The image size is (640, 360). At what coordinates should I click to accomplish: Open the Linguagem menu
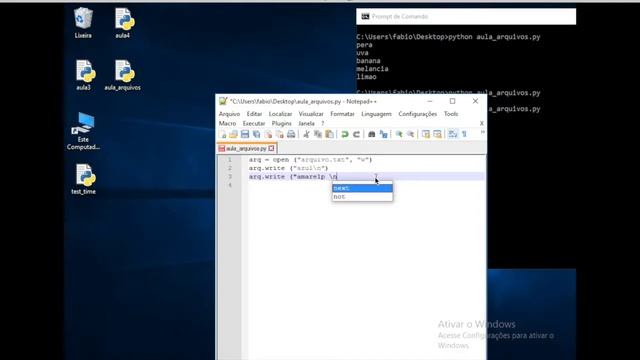coord(376,114)
